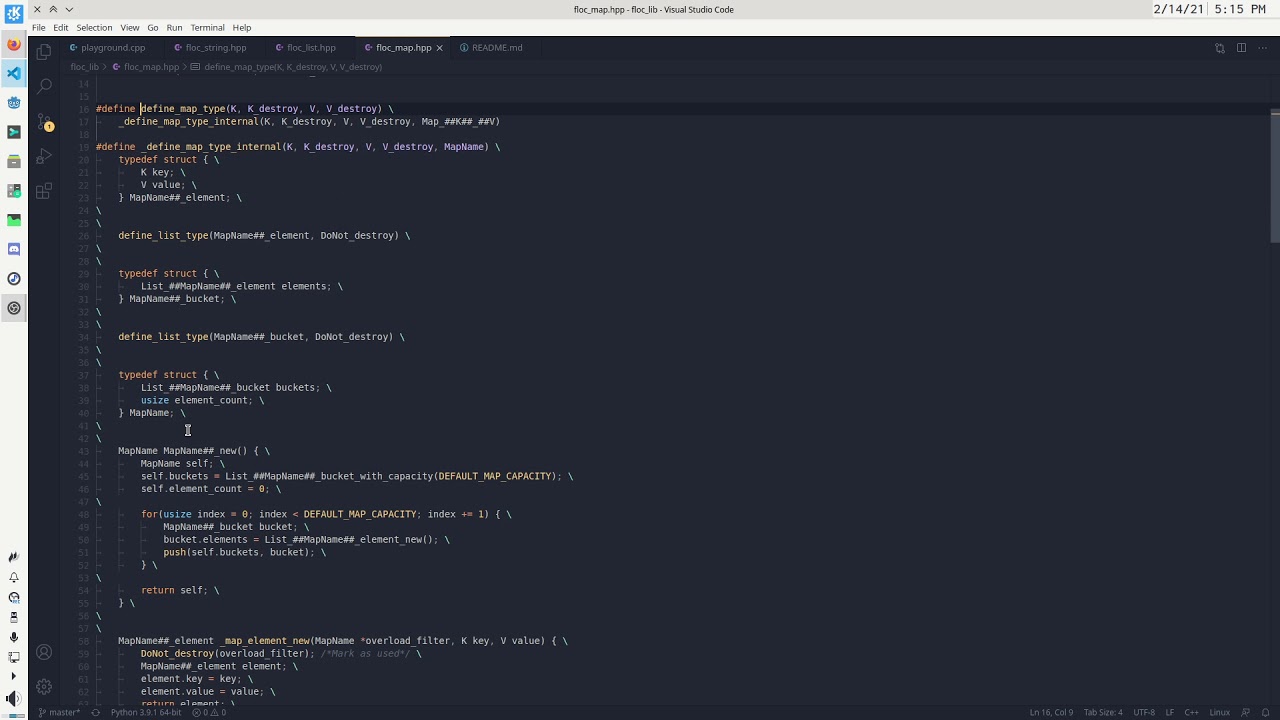This screenshot has height=720, width=1280.
Task: Click 'K key;' on line 21
Action: 157,172
